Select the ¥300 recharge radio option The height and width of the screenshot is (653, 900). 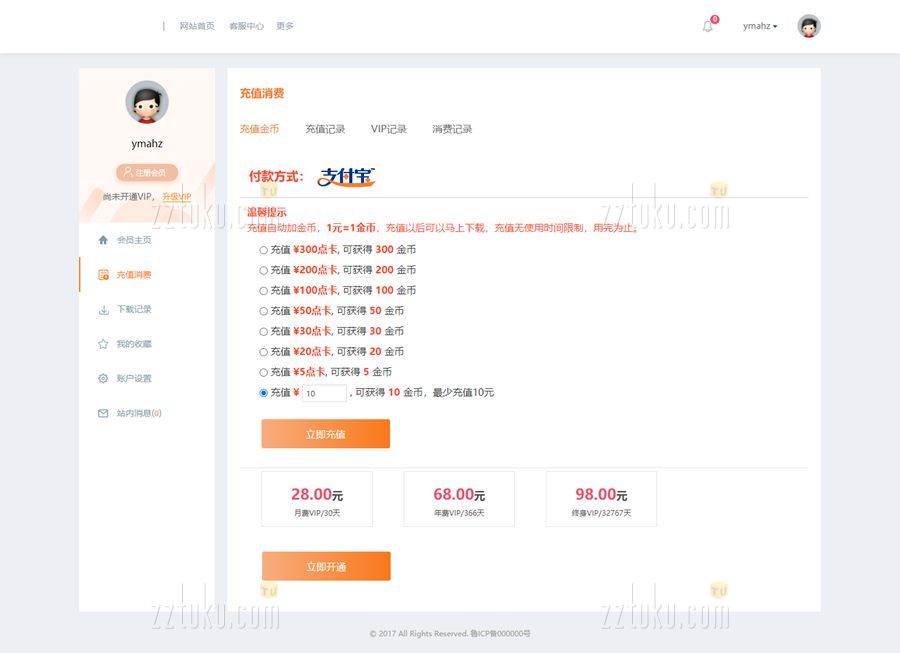[x=264, y=250]
